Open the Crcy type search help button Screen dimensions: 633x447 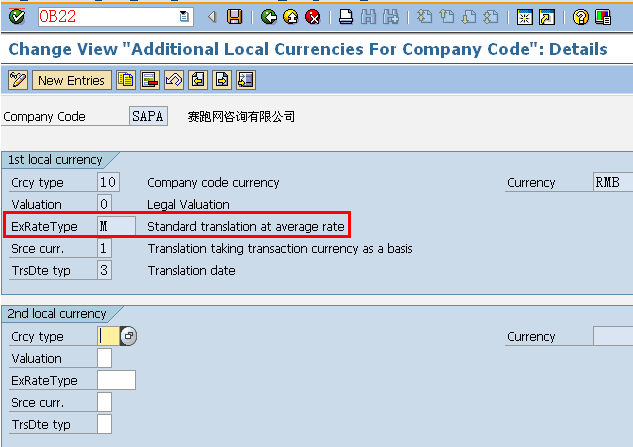[x=129, y=336]
